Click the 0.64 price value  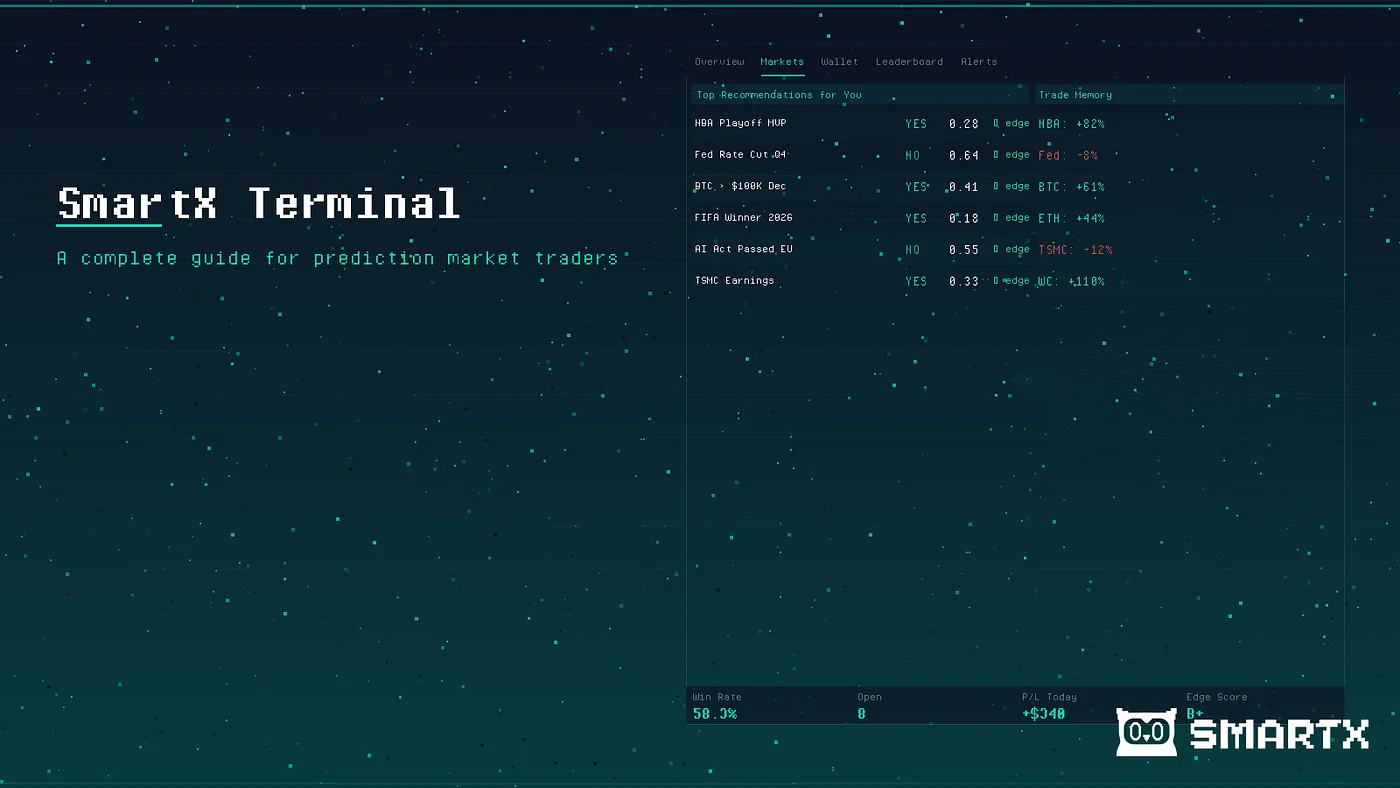[964, 156]
